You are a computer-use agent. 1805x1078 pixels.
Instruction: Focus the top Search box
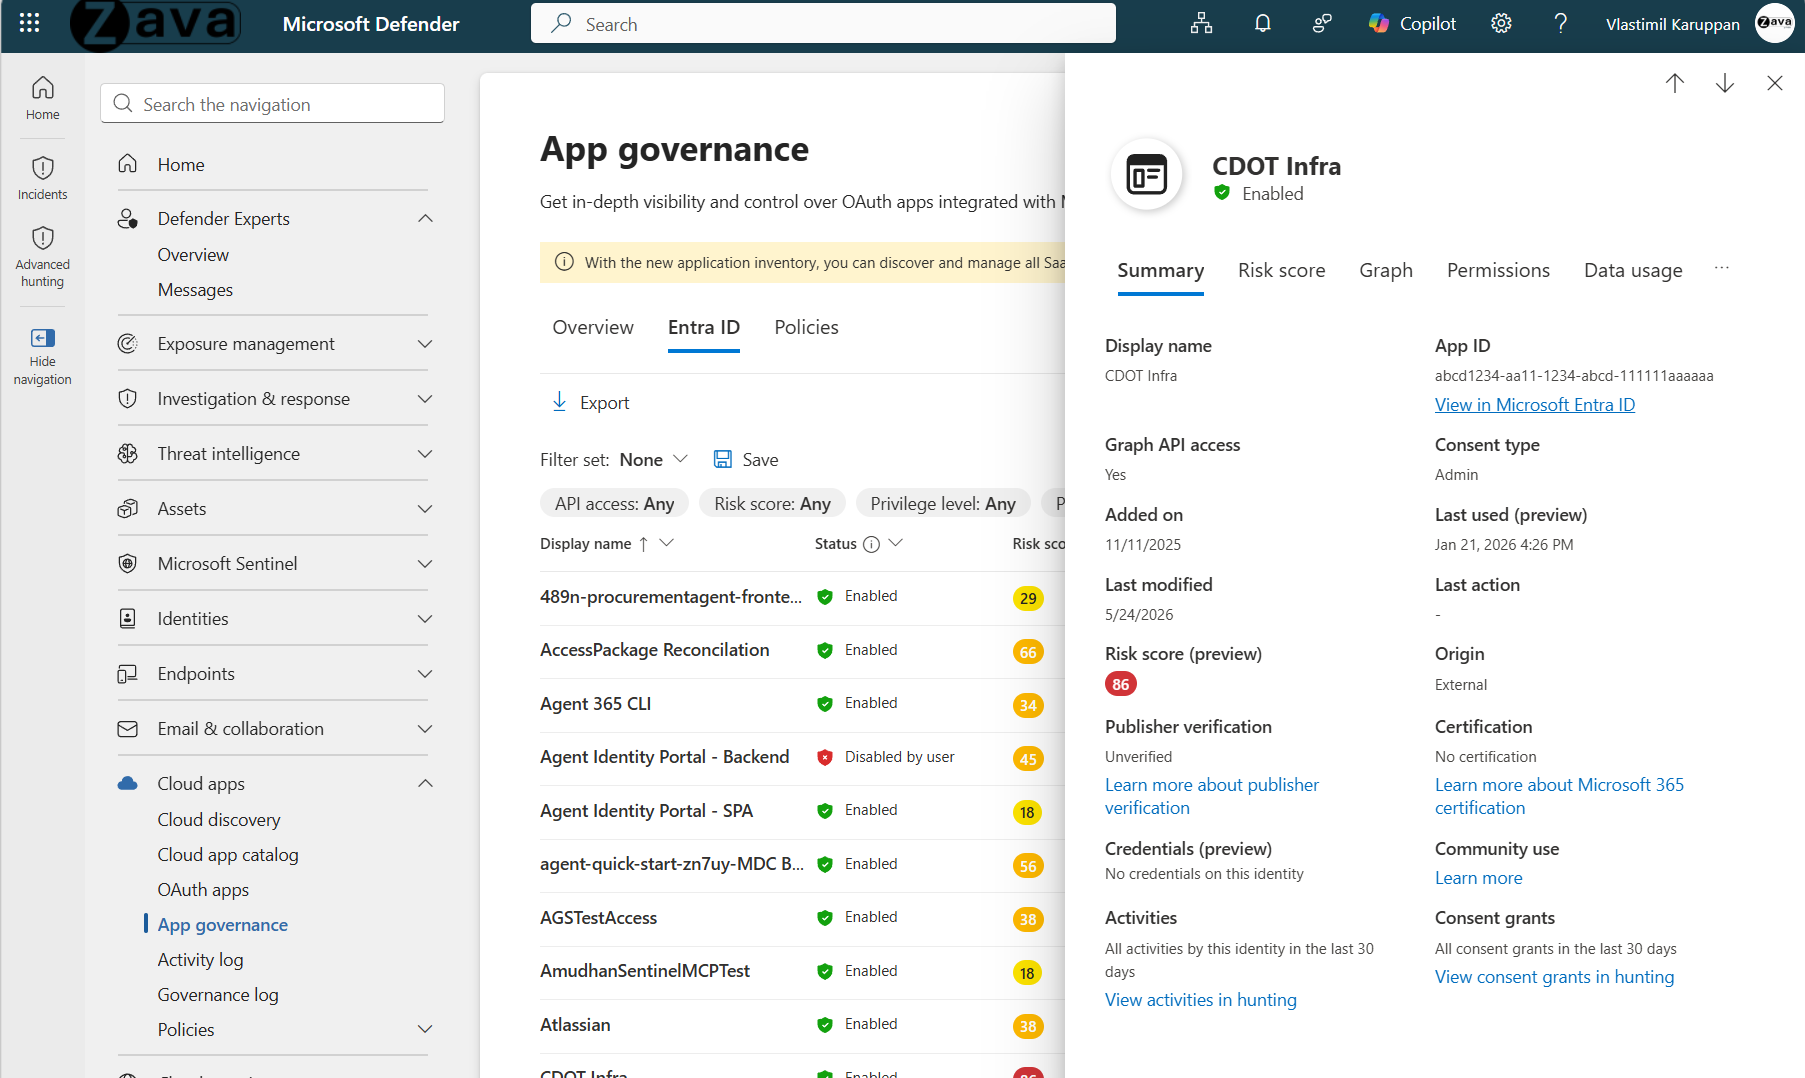click(823, 23)
